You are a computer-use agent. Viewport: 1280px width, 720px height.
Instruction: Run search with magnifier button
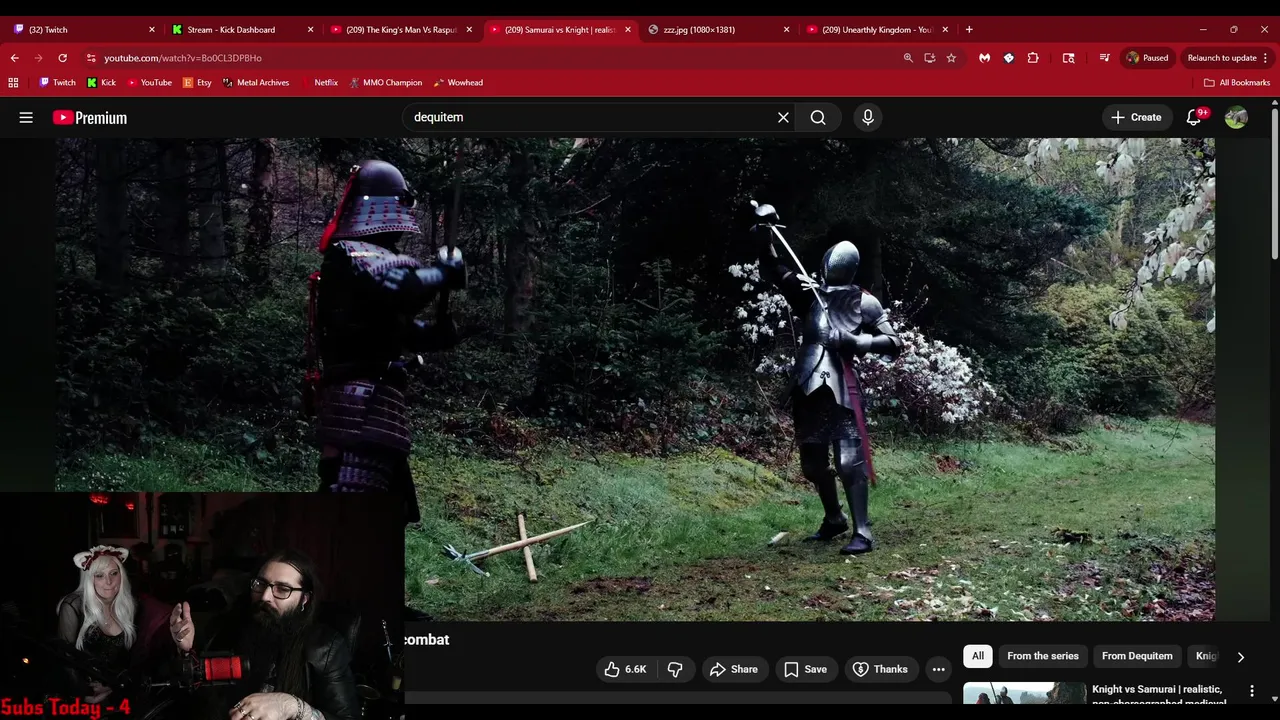818,117
